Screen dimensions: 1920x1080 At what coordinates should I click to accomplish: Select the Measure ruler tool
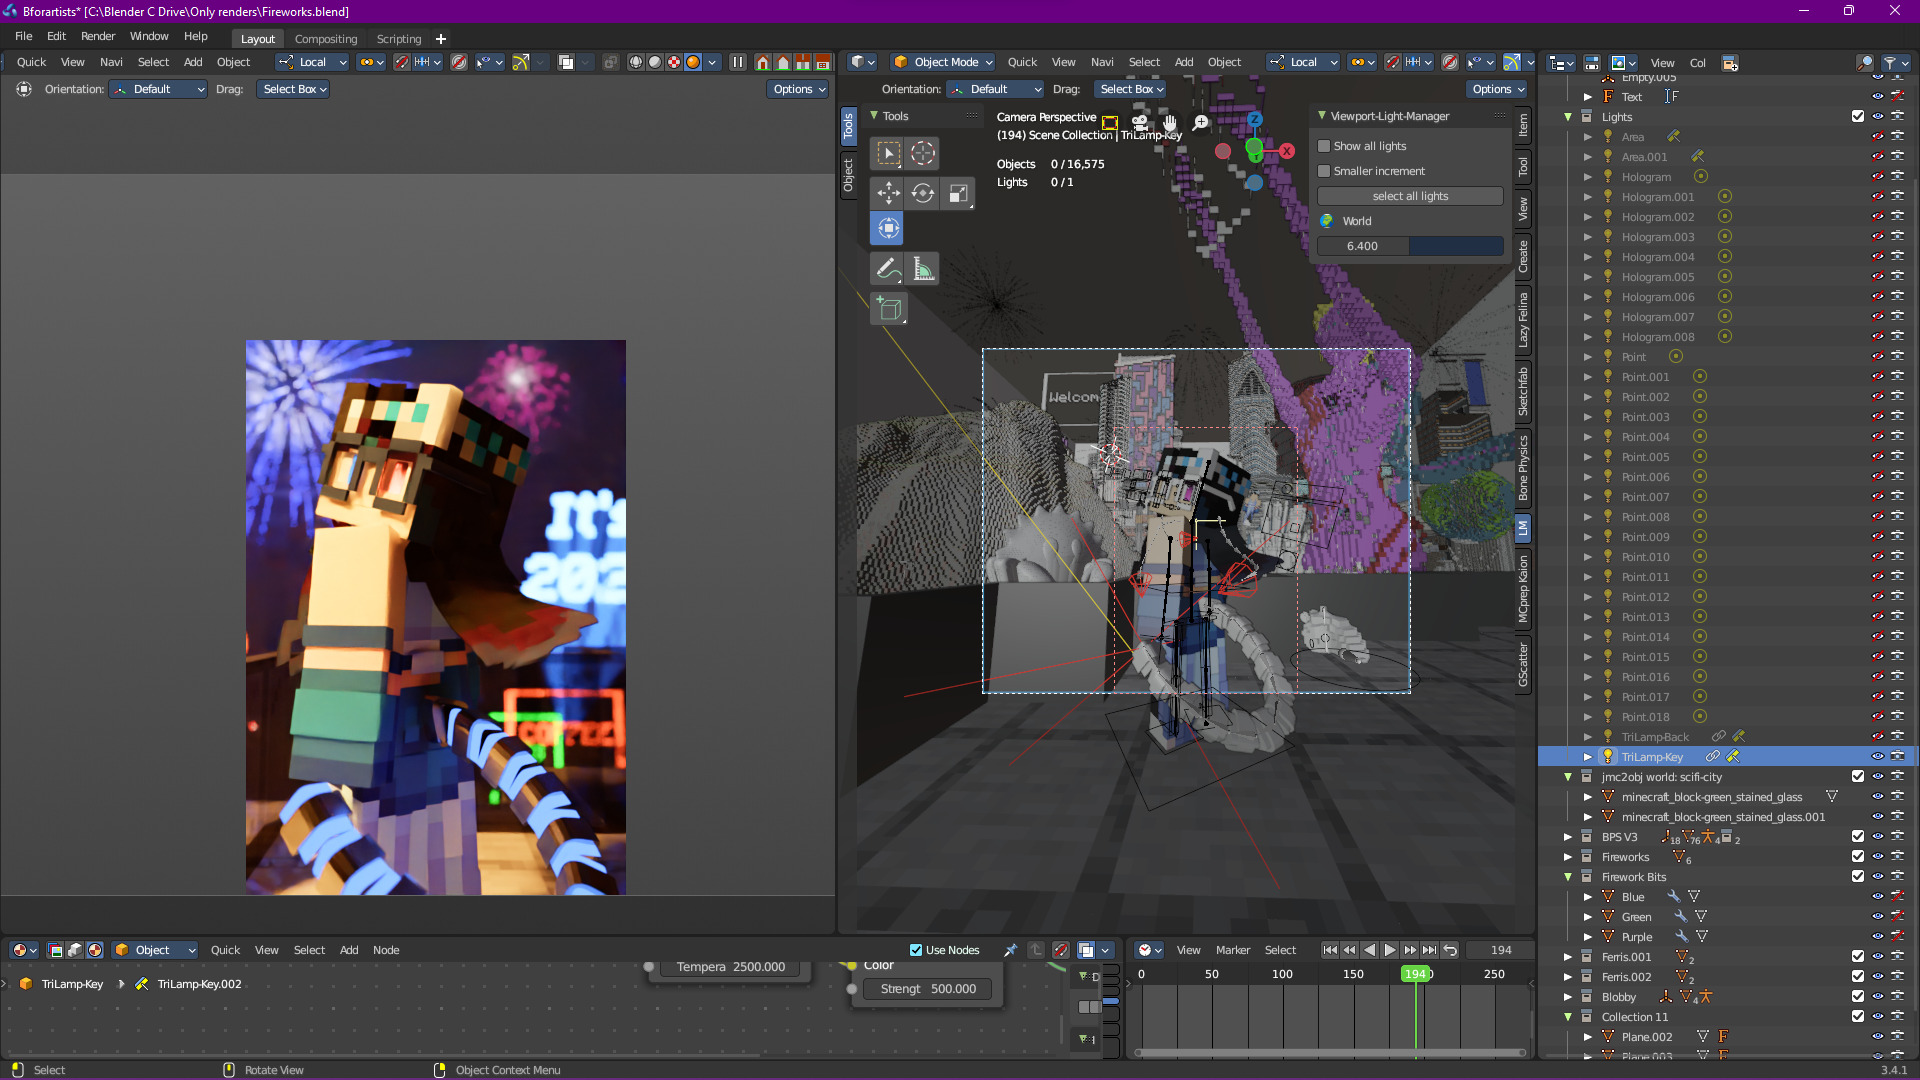923,269
